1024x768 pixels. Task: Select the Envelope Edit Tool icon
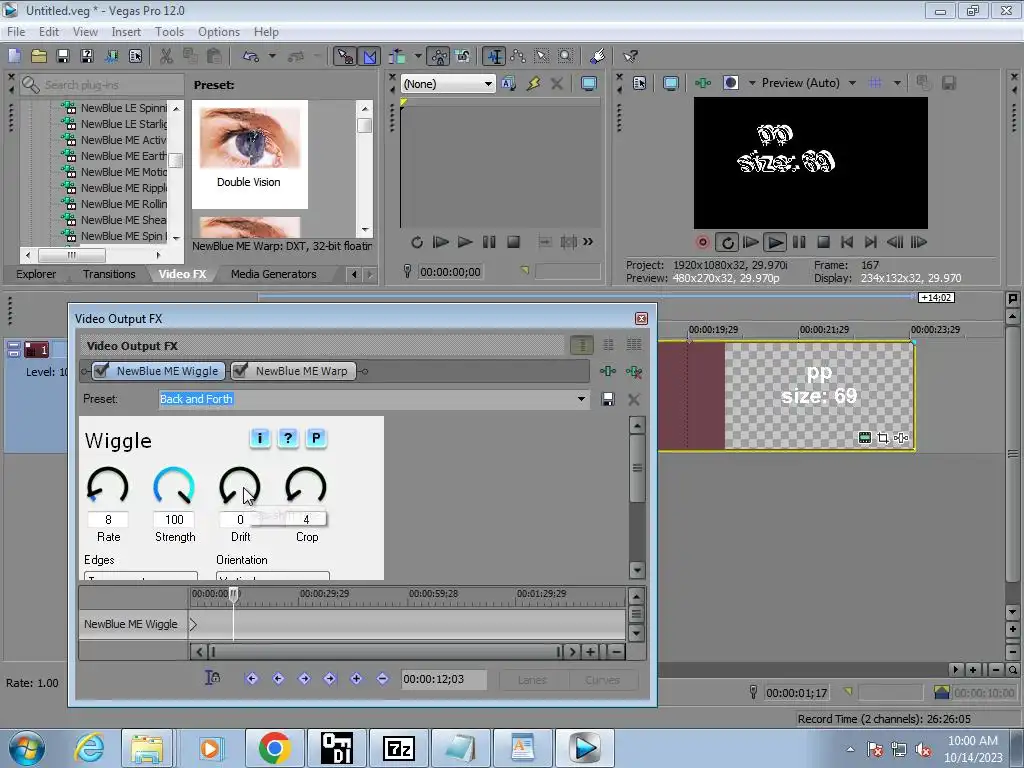pos(518,57)
